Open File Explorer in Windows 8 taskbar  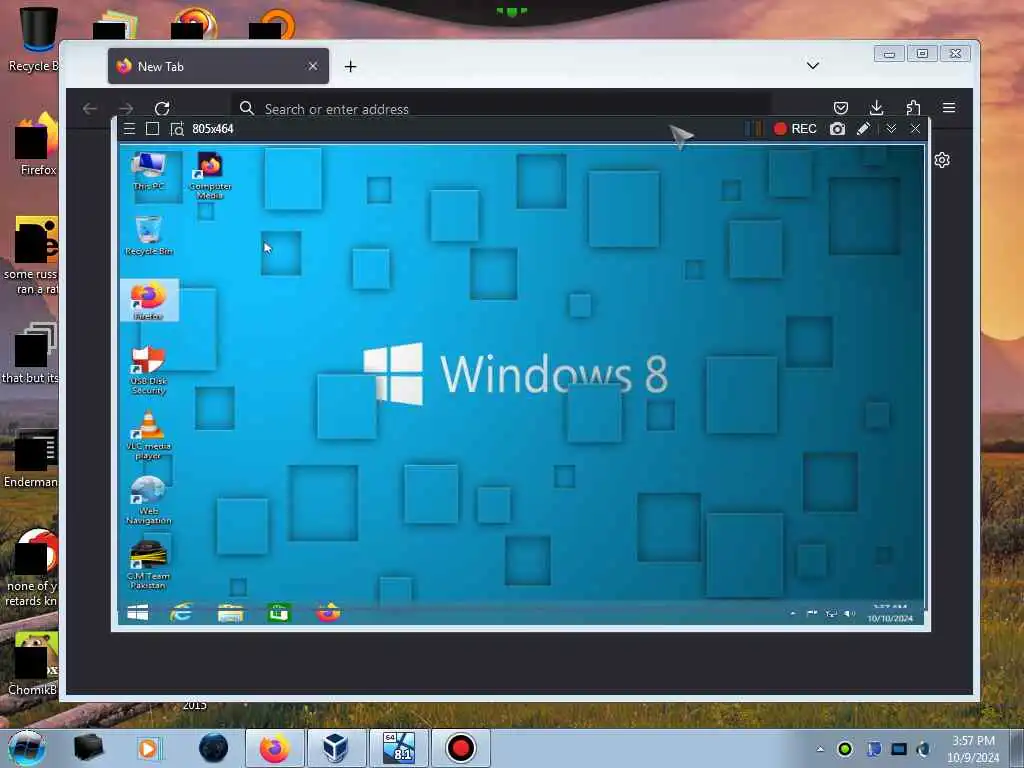point(231,613)
